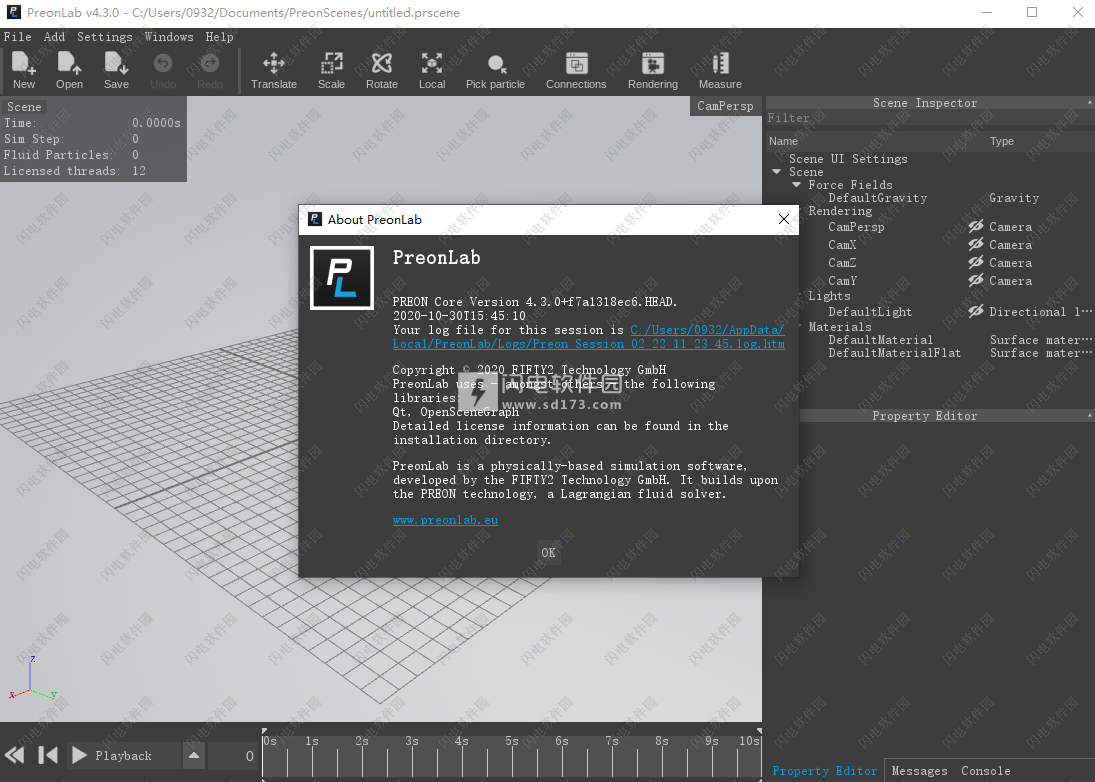The image size is (1095, 782).
Task: Select the Scale tool
Action: (x=331, y=71)
